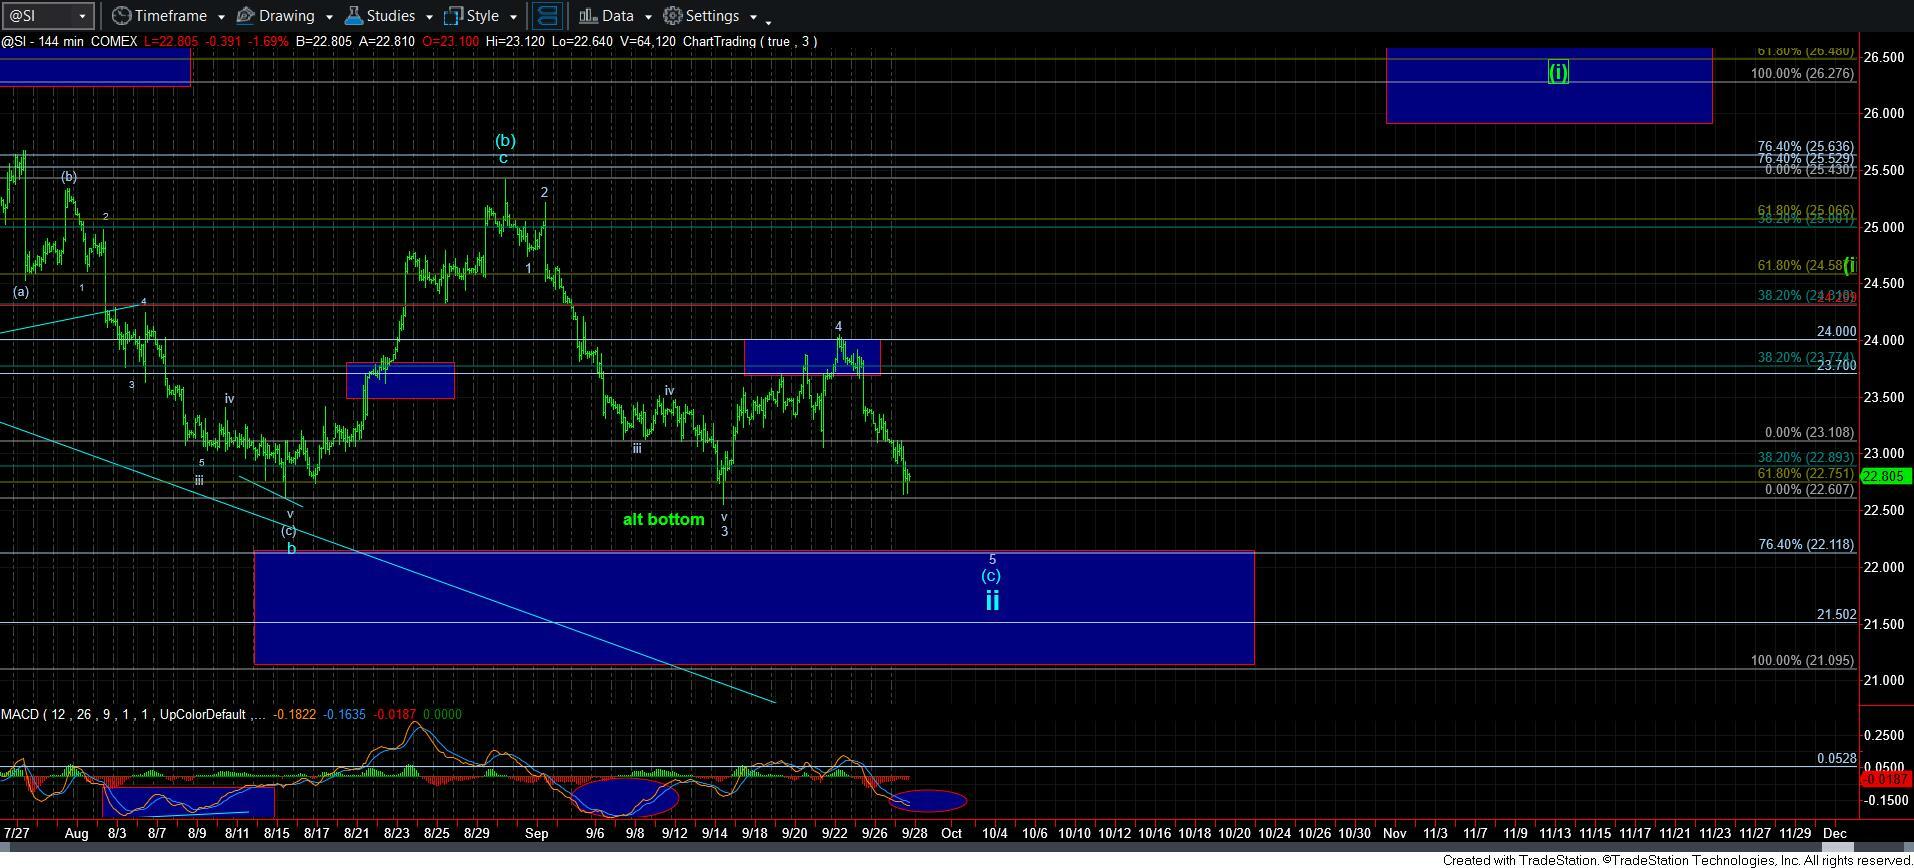Click the current price marker 22.805
This screenshot has height=868, width=1914.
(1885, 477)
